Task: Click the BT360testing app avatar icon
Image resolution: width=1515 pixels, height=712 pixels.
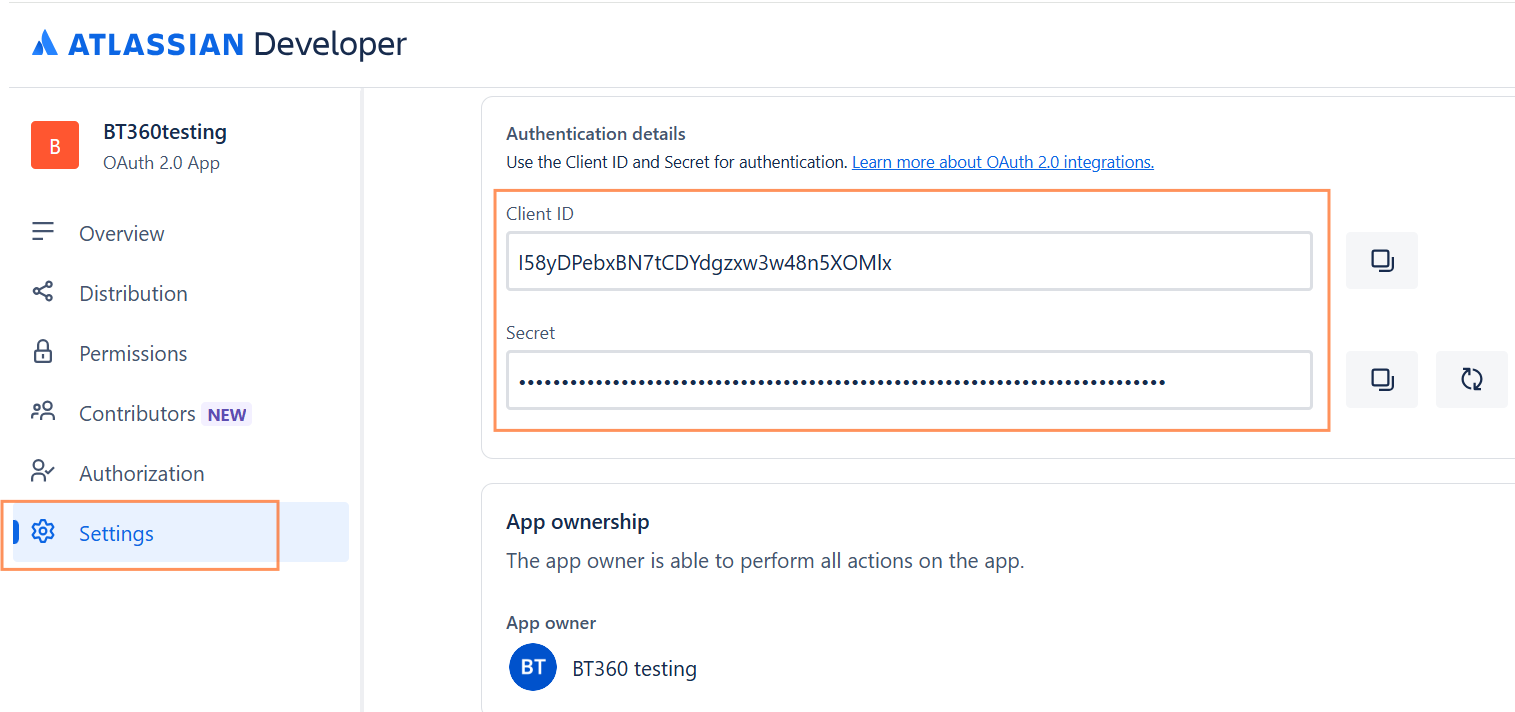Action: (x=55, y=146)
